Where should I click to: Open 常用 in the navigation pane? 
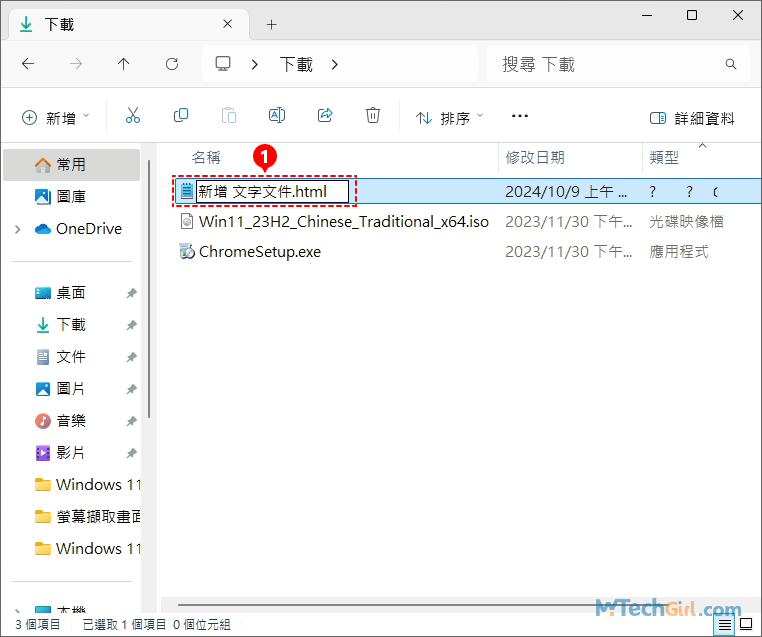70,165
